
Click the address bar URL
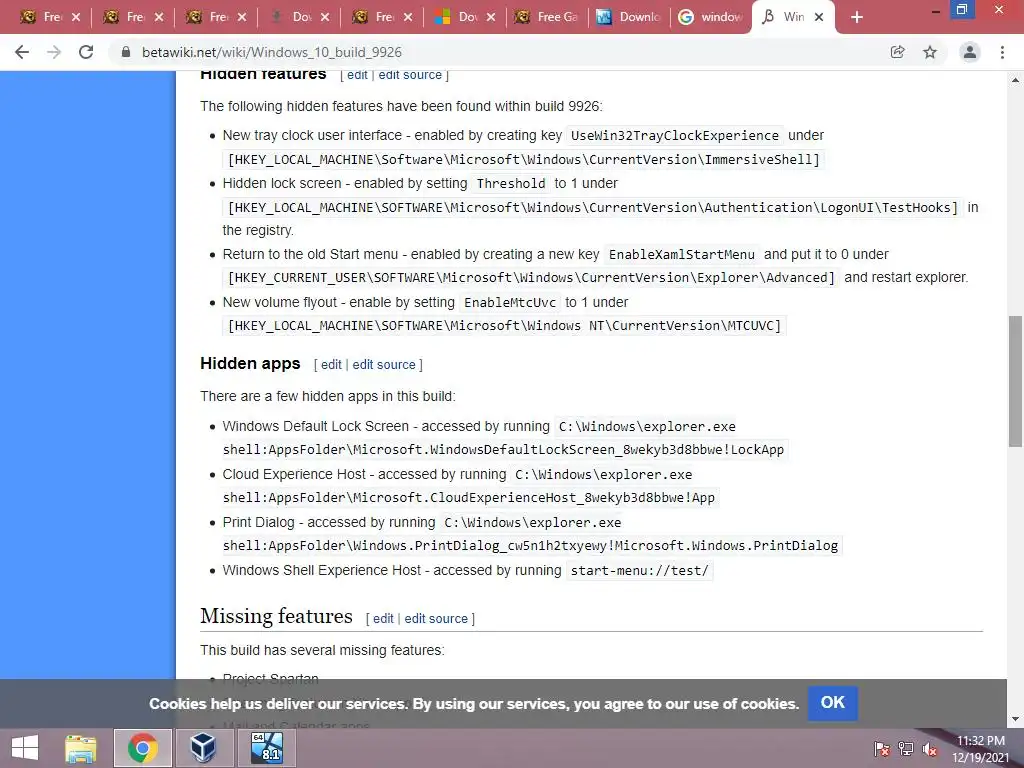click(x=272, y=52)
